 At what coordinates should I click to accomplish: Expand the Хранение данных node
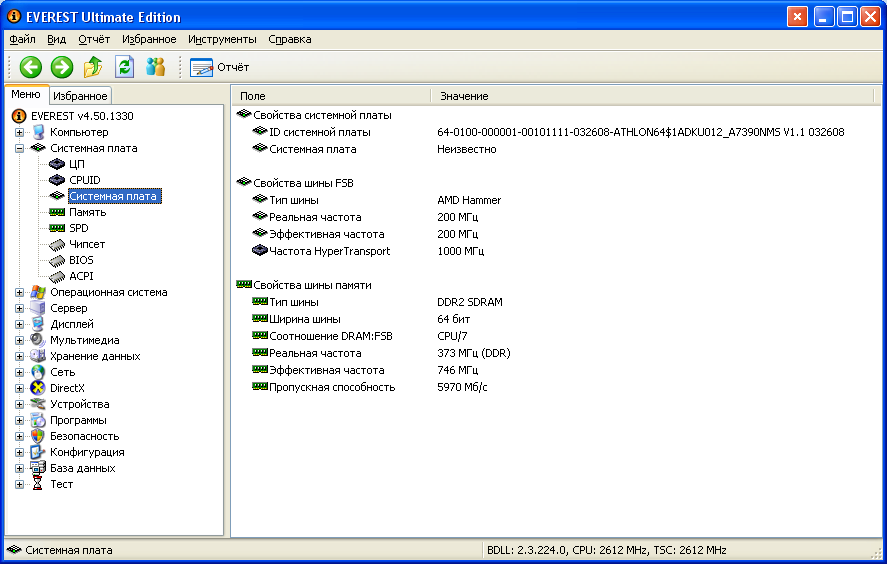[19, 356]
